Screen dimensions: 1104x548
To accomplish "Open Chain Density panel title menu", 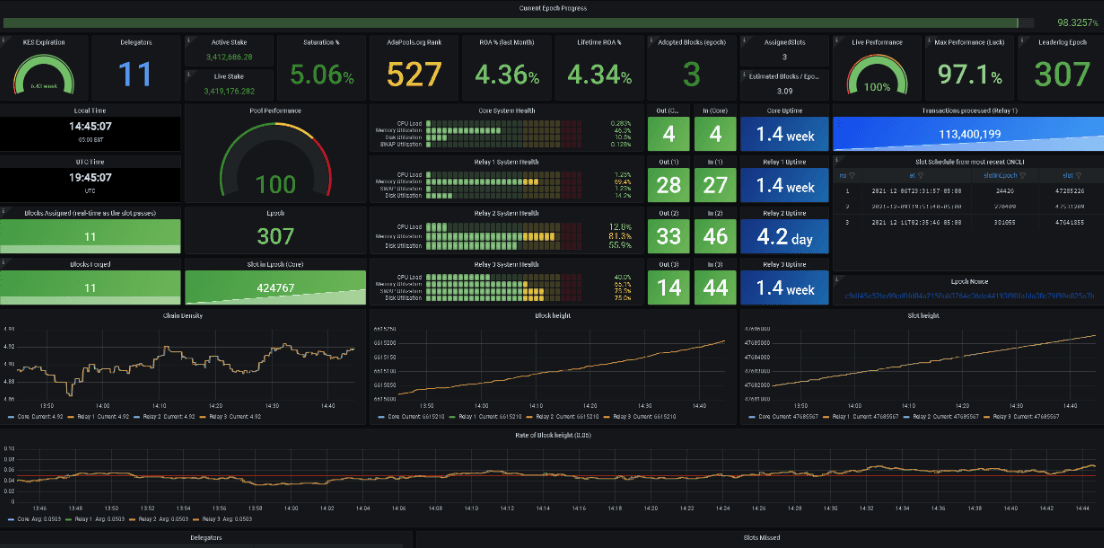I will point(183,316).
